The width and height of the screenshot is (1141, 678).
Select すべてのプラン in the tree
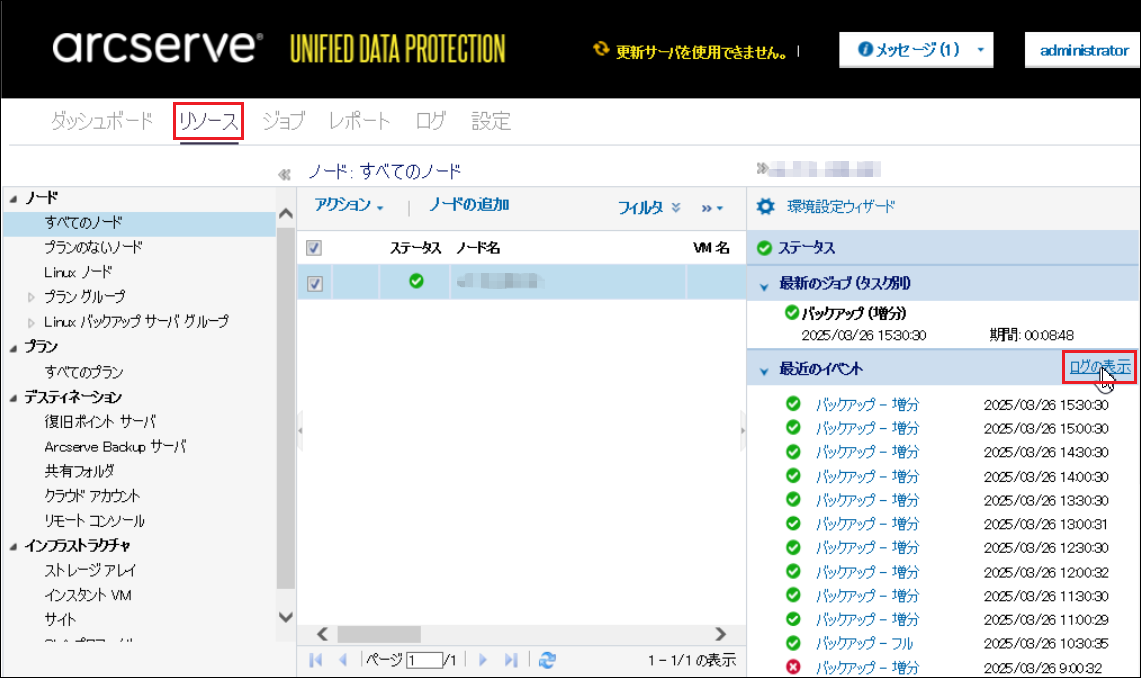[x=84, y=372]
